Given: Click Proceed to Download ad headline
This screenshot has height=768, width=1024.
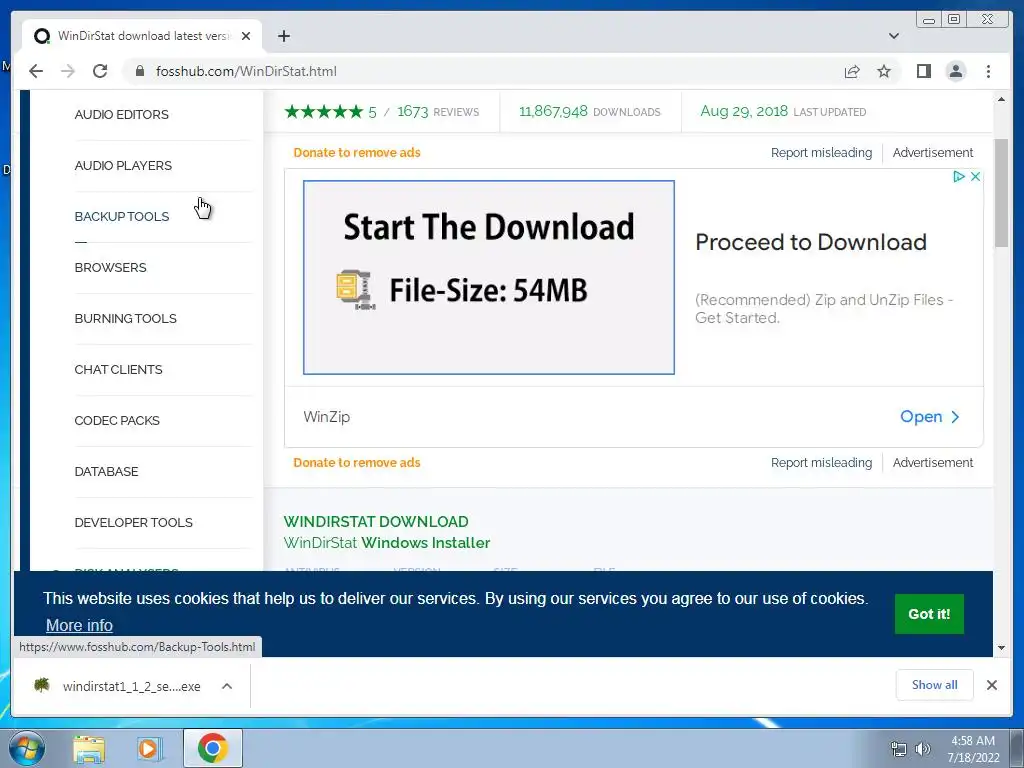Looking at the screenshot, I should pos(810,242).
